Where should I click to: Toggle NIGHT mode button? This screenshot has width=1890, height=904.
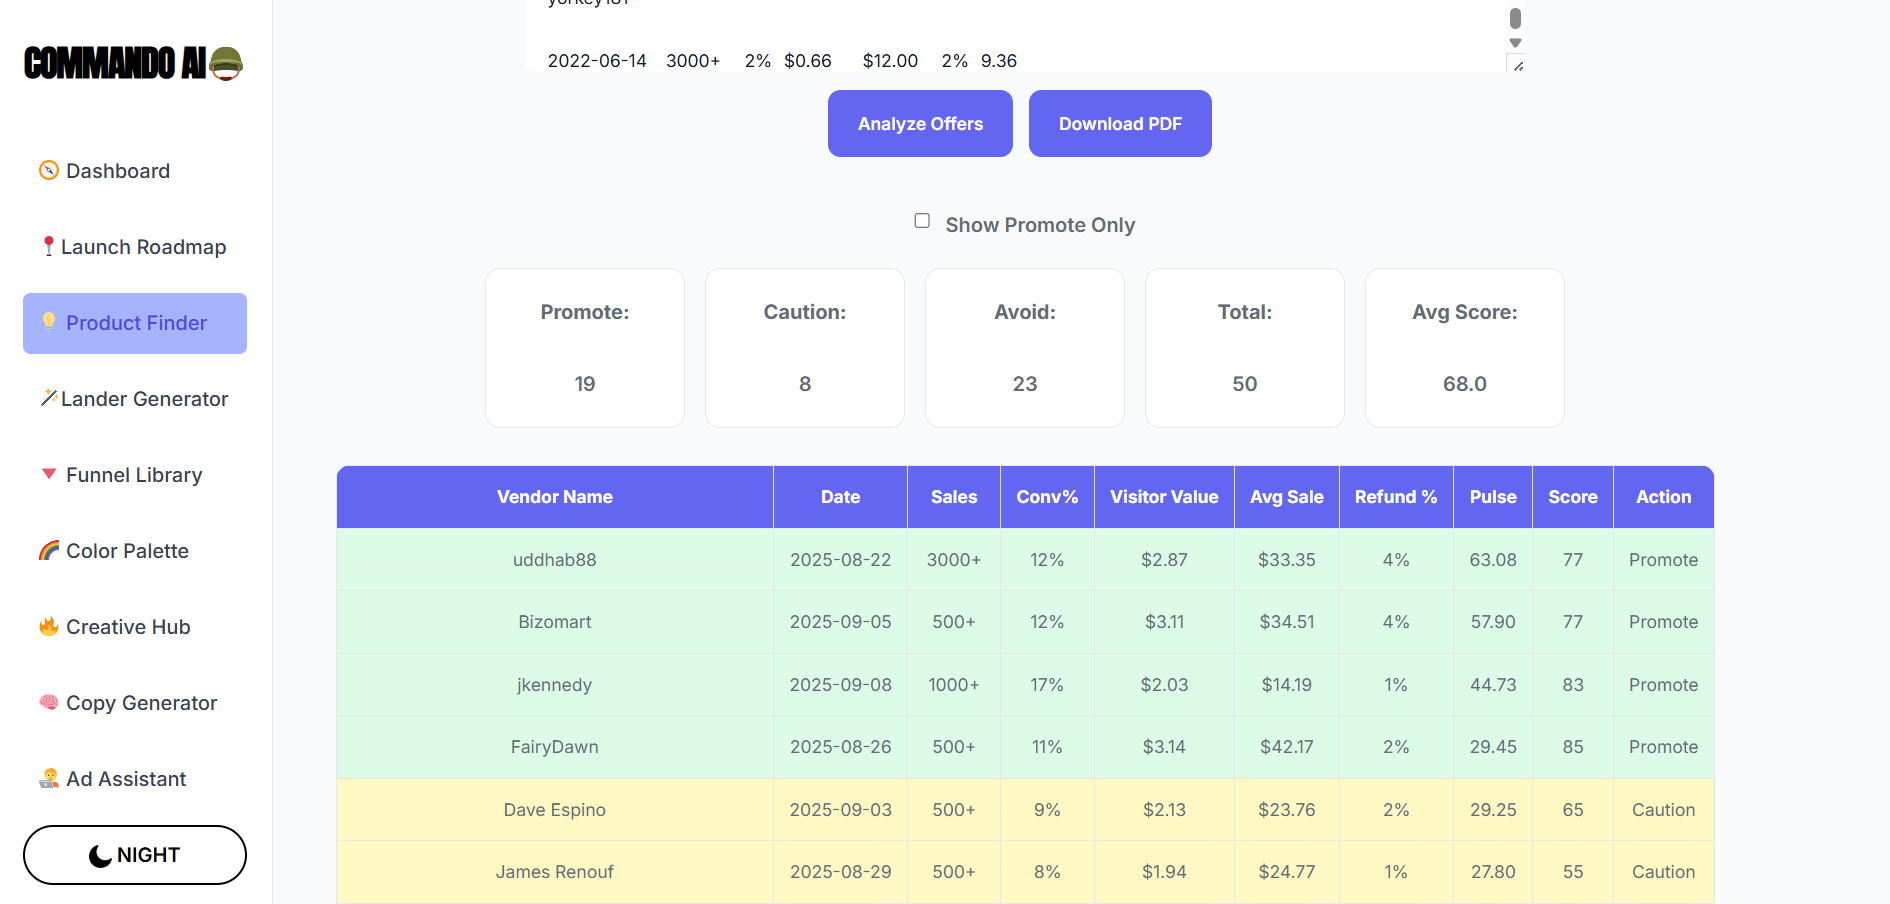click(x=135, y=855)
